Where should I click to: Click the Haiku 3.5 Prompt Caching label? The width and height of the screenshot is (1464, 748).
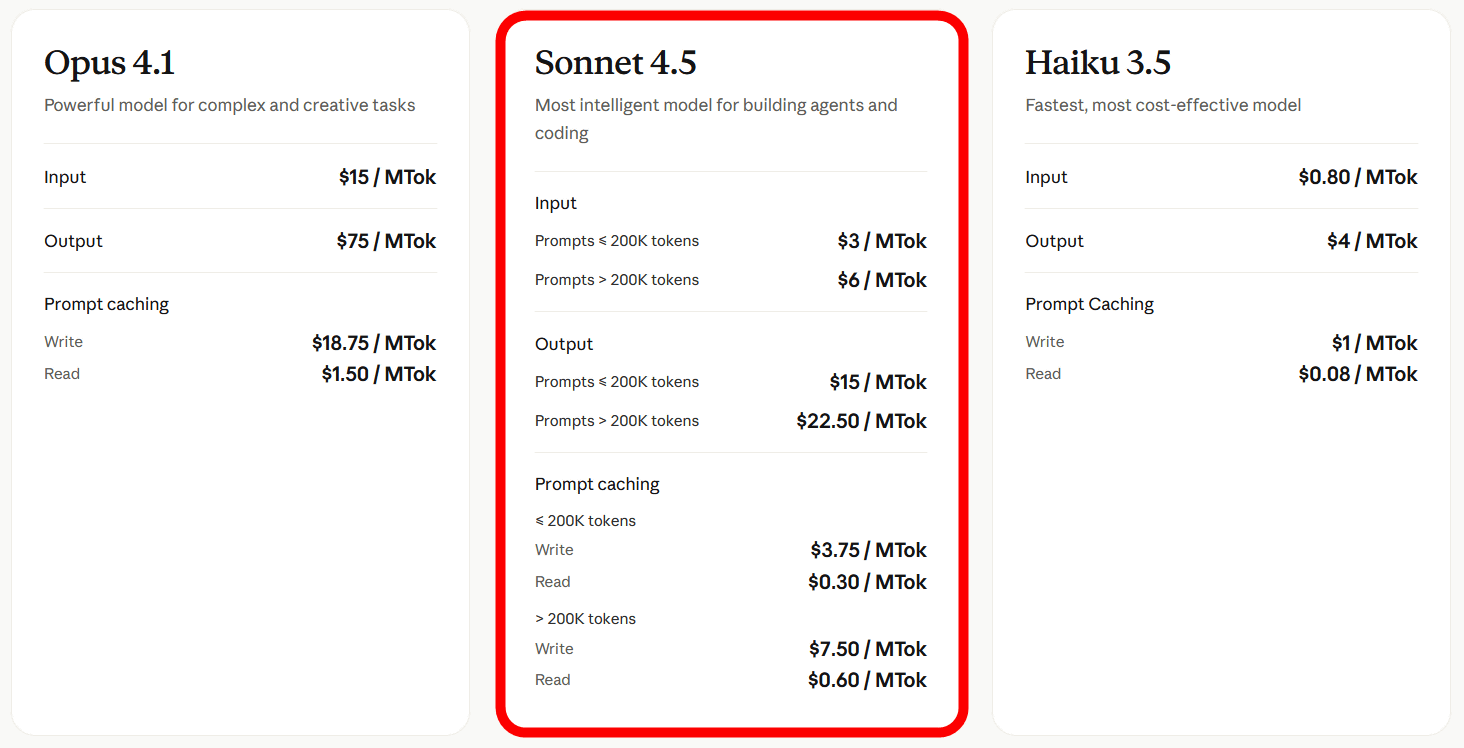click(x=1089, y=304)
